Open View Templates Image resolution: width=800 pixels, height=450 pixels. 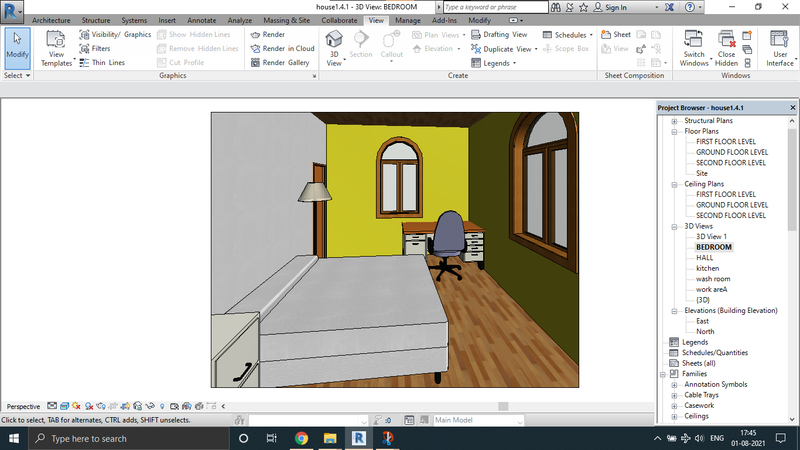[x=56, y=48]
